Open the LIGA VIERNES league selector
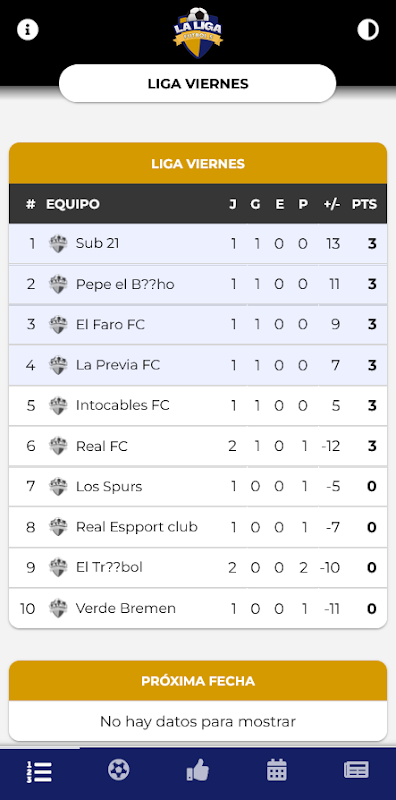 pyautogui.click(x=197, y=83)
